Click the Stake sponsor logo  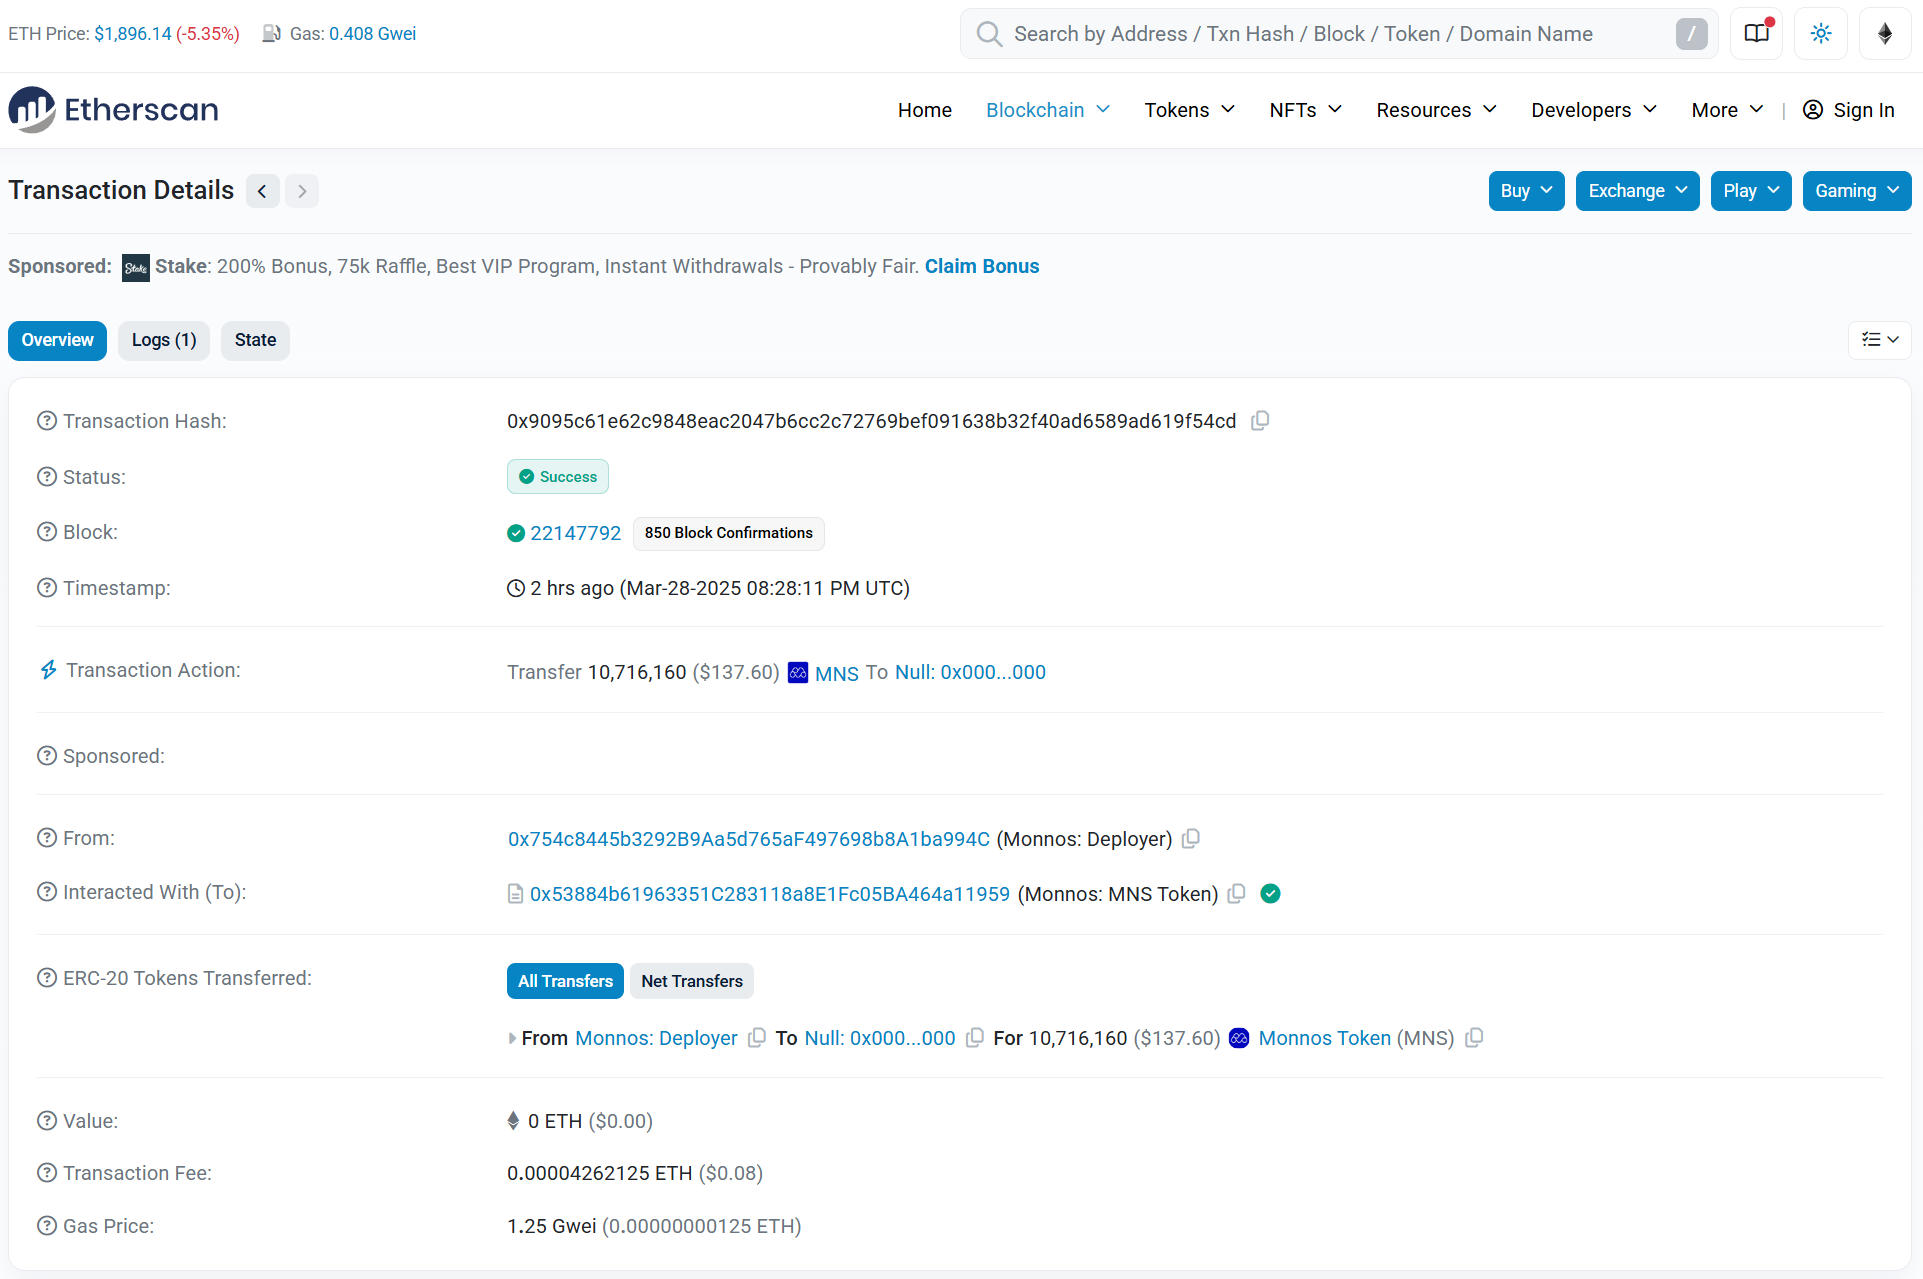[136, 268]
